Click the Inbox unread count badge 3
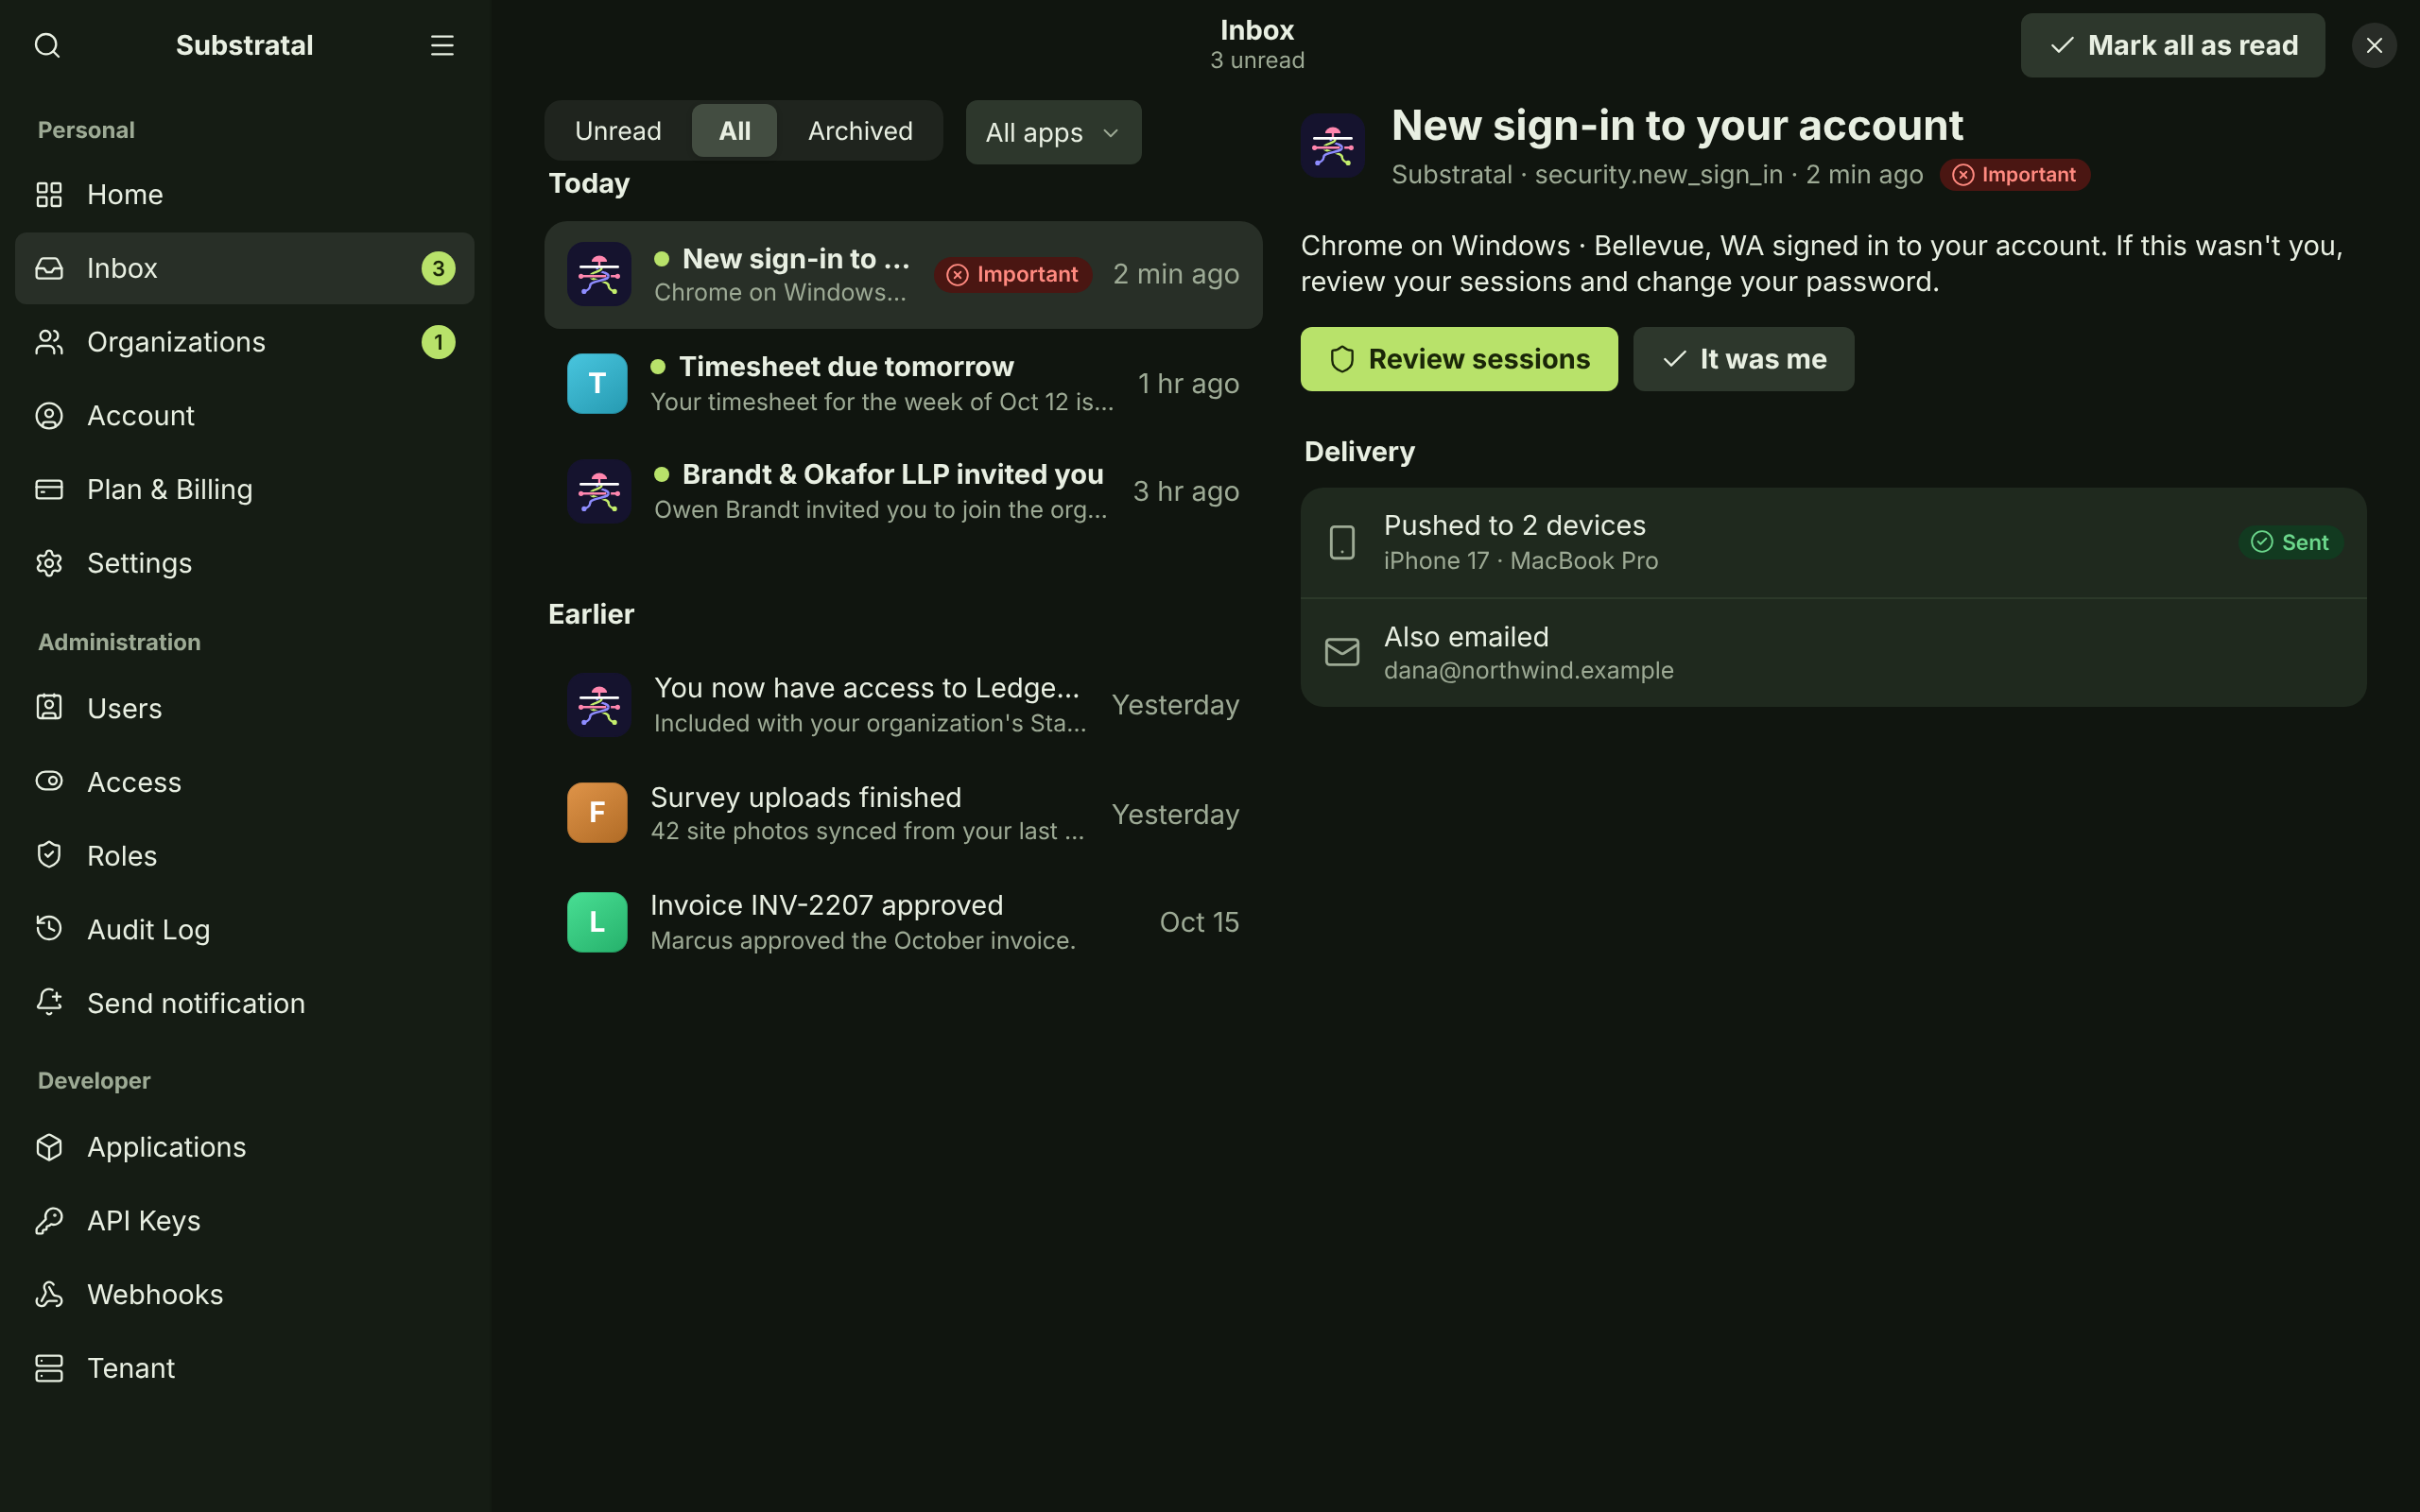 click(x=438, y=268)
